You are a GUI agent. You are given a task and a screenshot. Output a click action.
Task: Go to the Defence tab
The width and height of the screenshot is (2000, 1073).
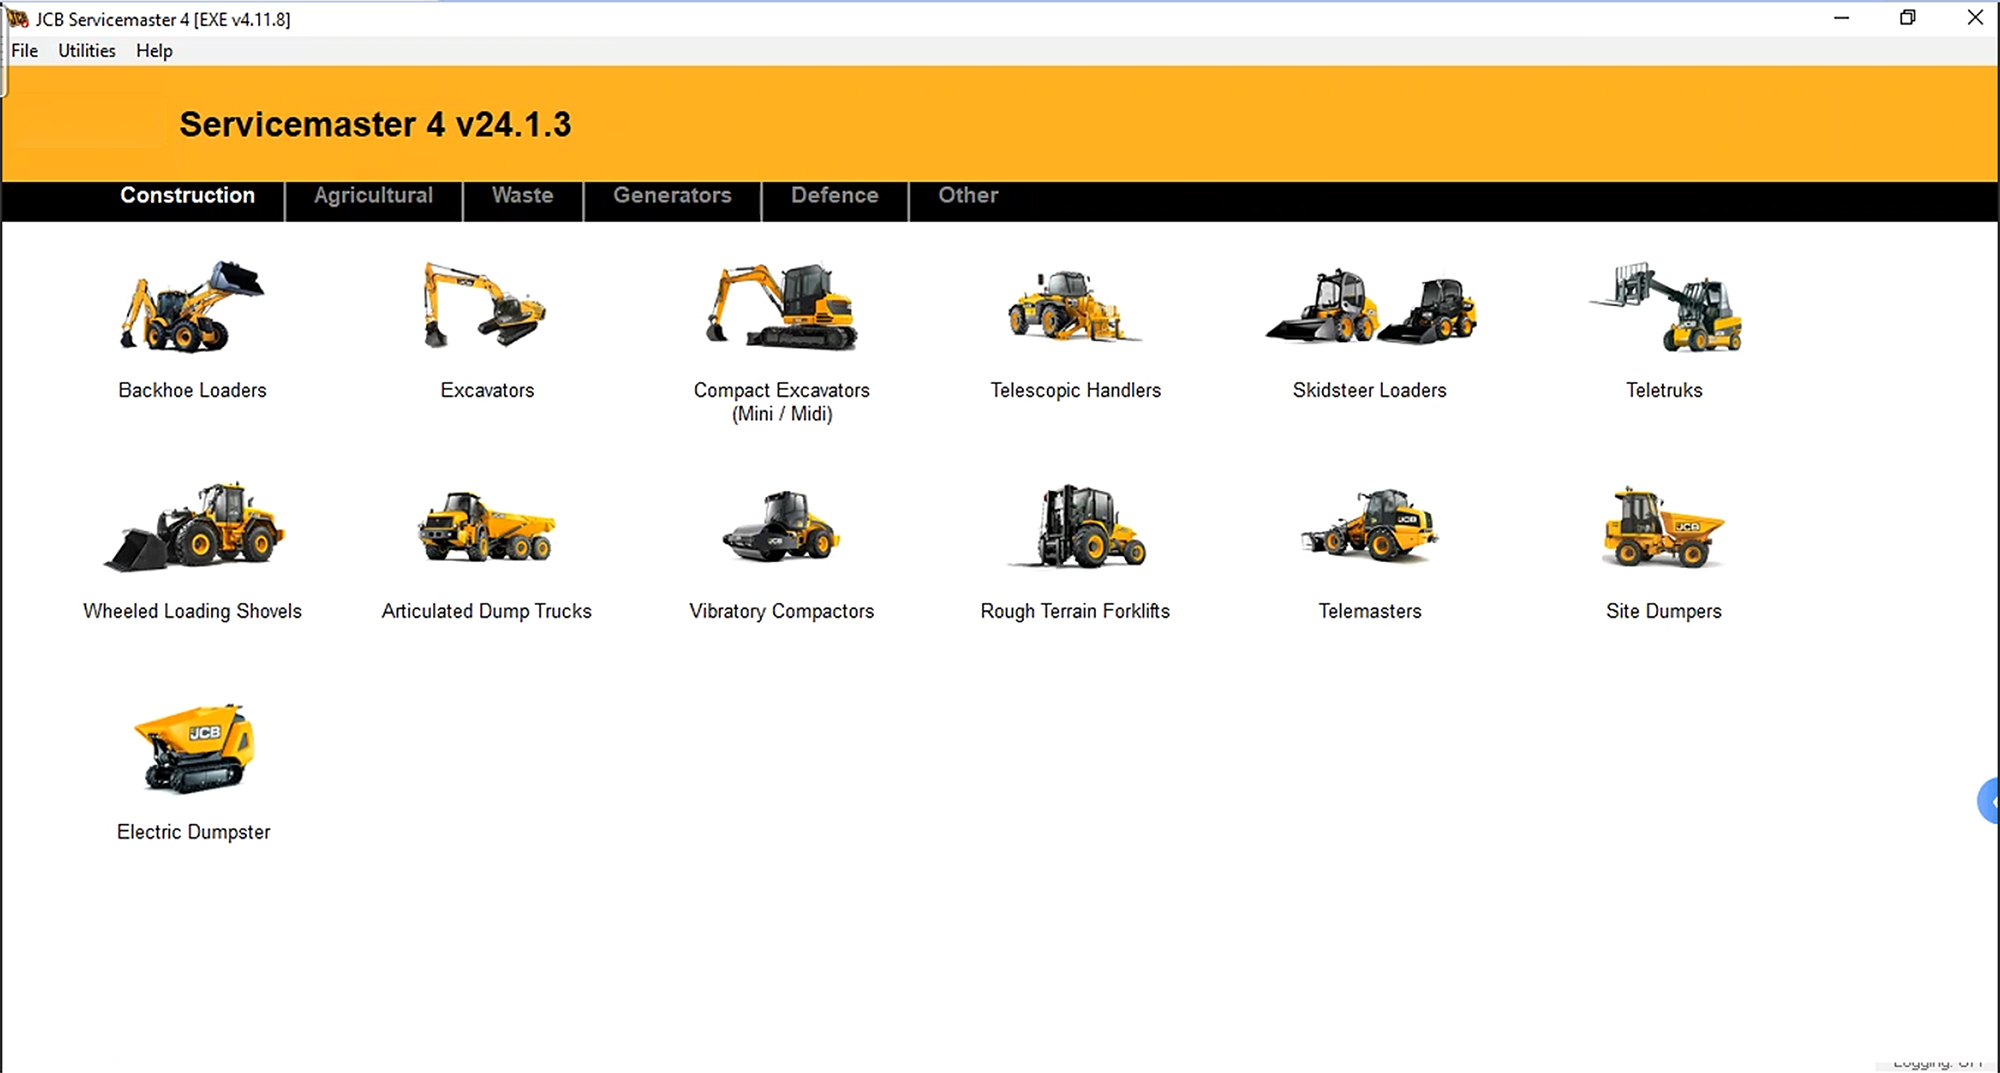click(834, 196)
